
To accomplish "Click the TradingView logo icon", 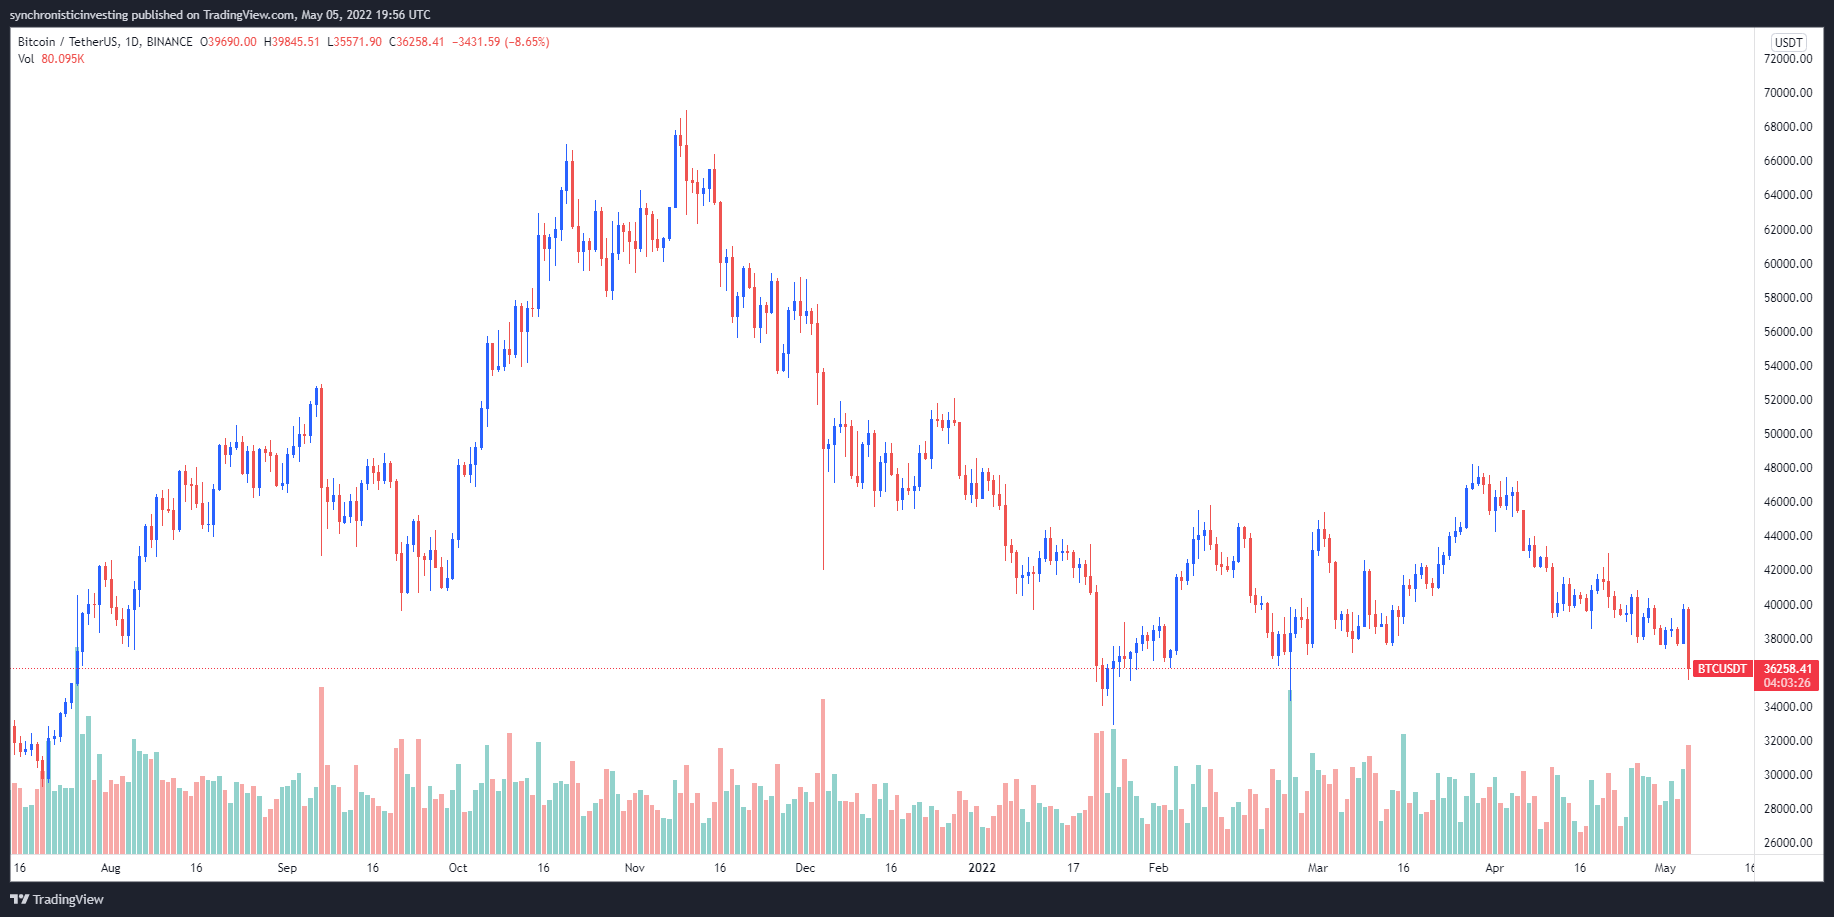I will click(19, 899).
